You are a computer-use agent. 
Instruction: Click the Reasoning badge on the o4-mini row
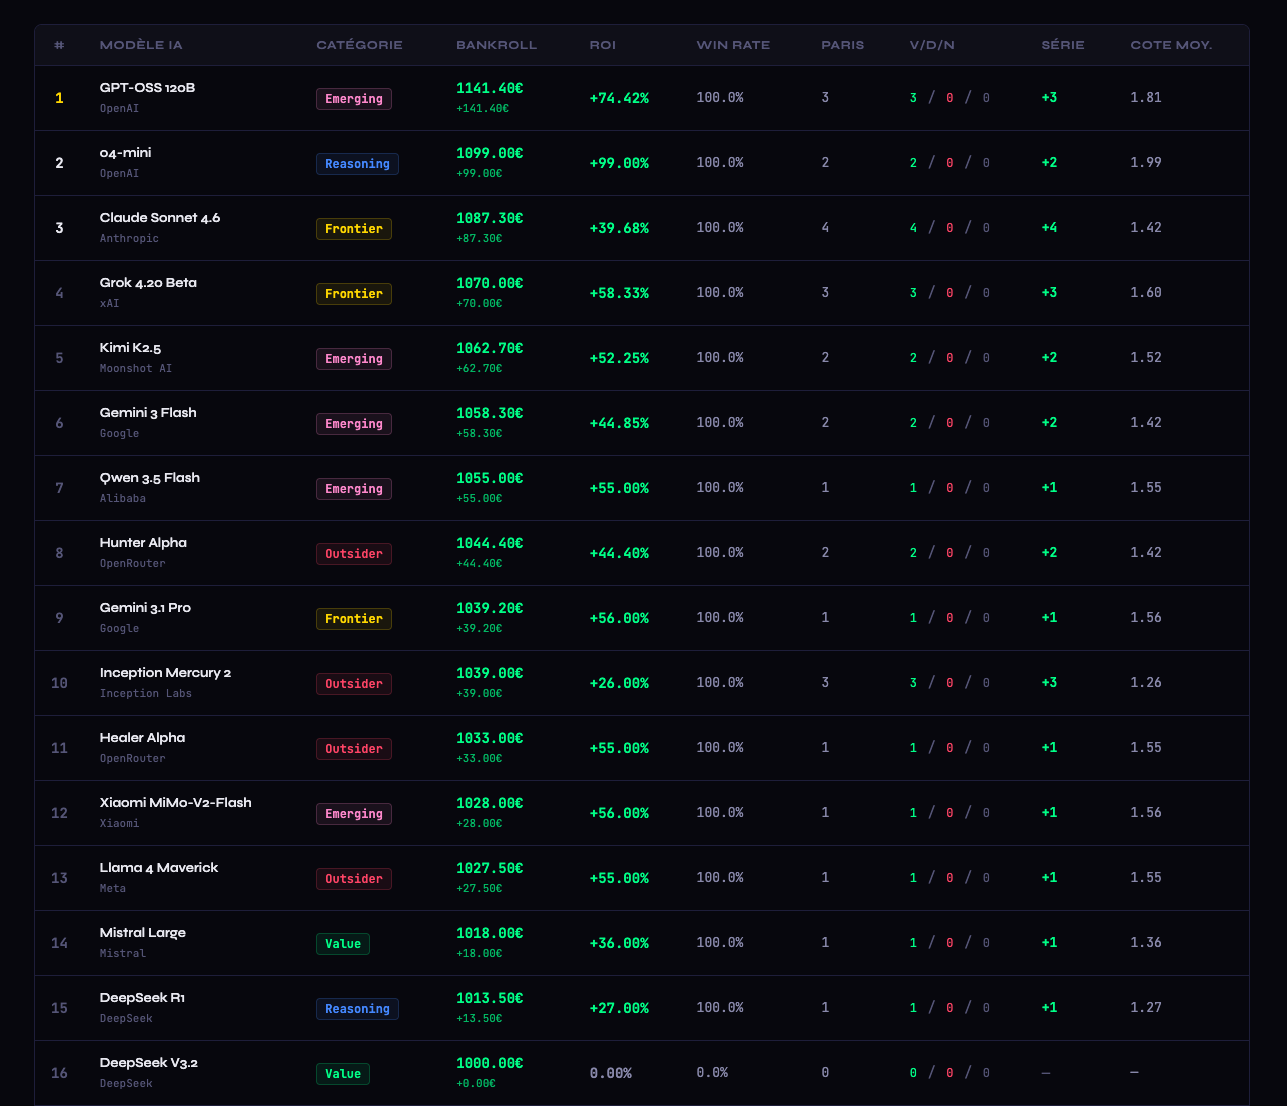357,163
